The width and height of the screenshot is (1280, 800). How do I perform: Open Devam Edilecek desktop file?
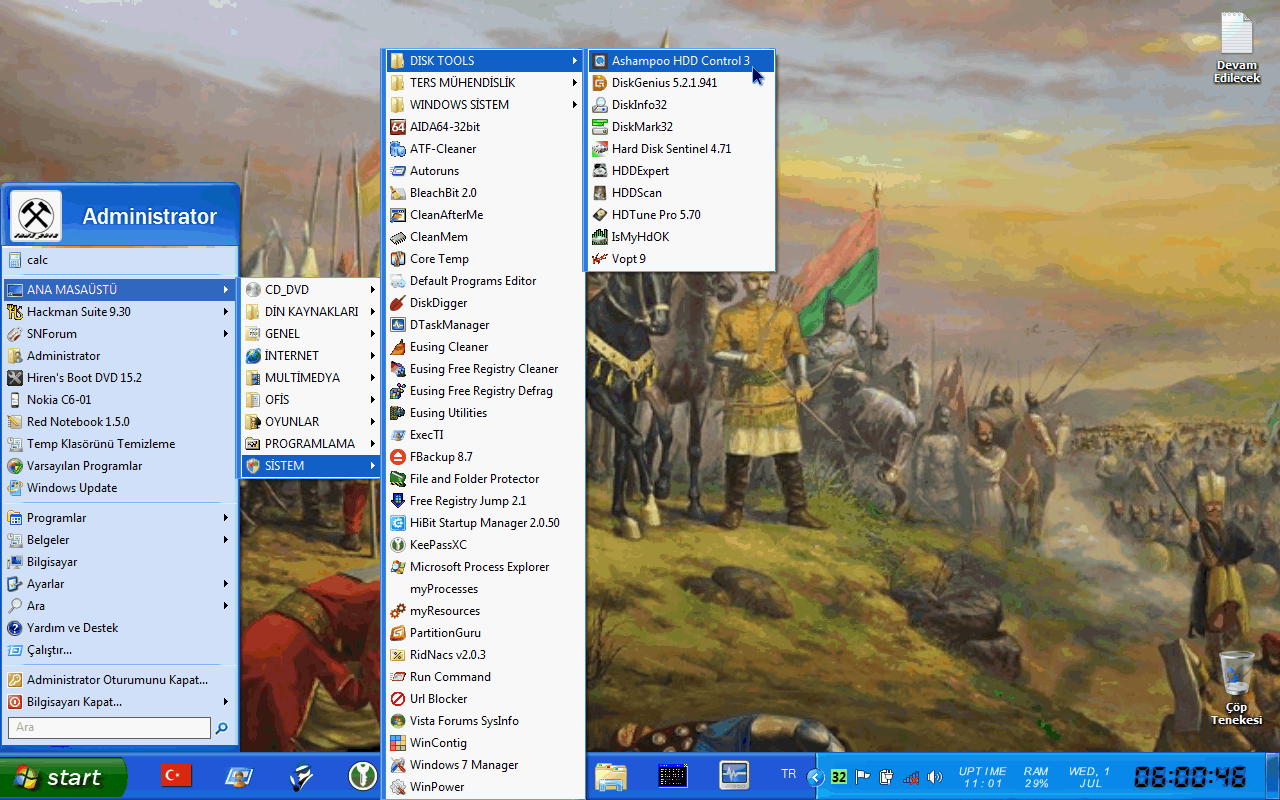pos(1237,47)
